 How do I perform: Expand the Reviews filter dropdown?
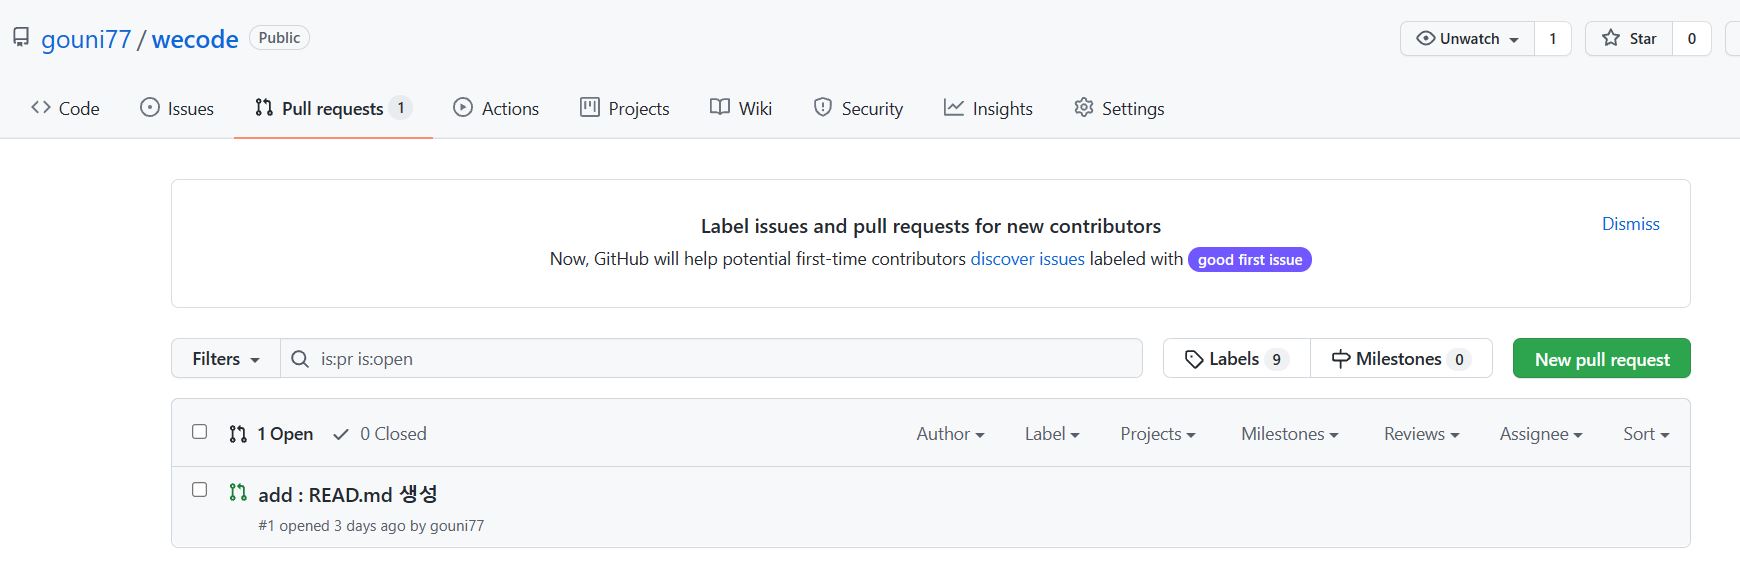tap(1421, 434)
